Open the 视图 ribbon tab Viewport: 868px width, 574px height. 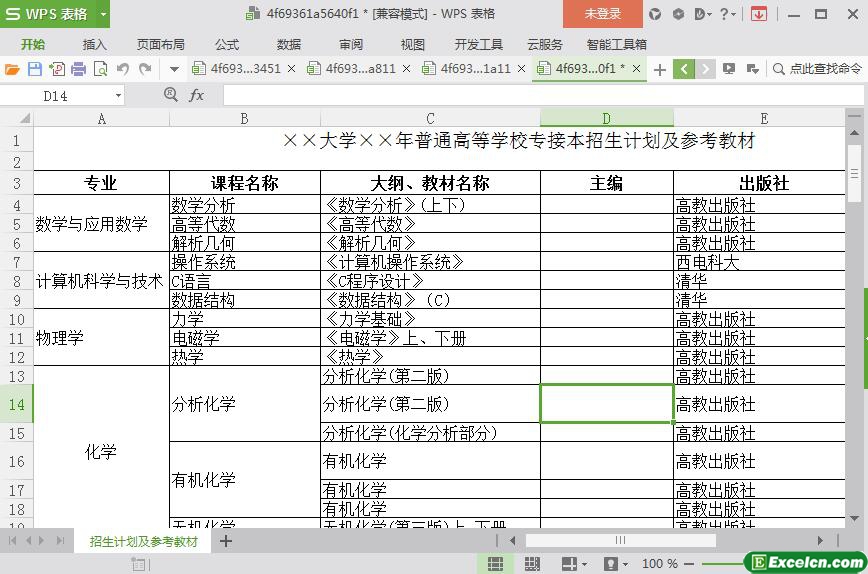(x=412, y=45)
